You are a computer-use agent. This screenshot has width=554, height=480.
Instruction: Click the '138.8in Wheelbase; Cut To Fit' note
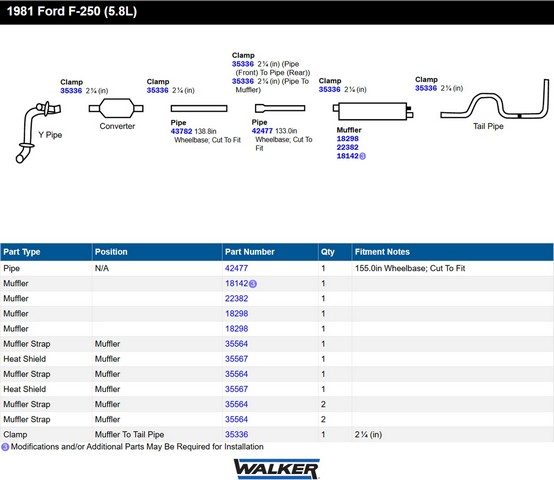207,136
